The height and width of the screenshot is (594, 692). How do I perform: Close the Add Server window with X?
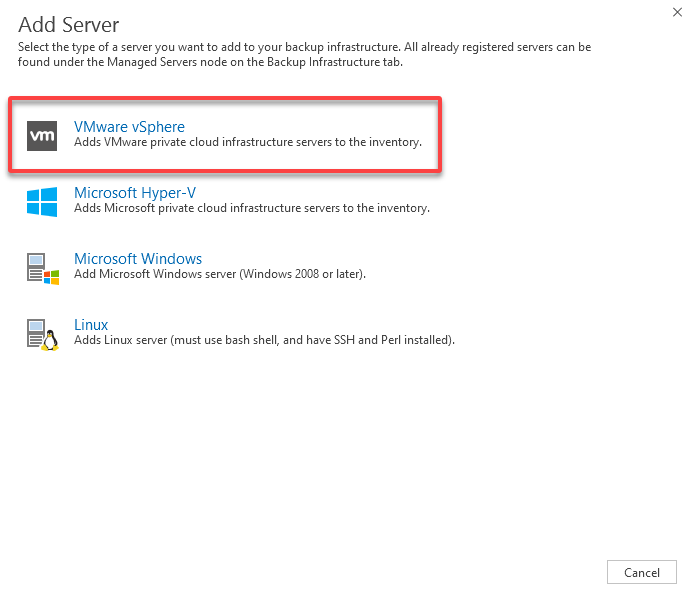coord(677,12)
